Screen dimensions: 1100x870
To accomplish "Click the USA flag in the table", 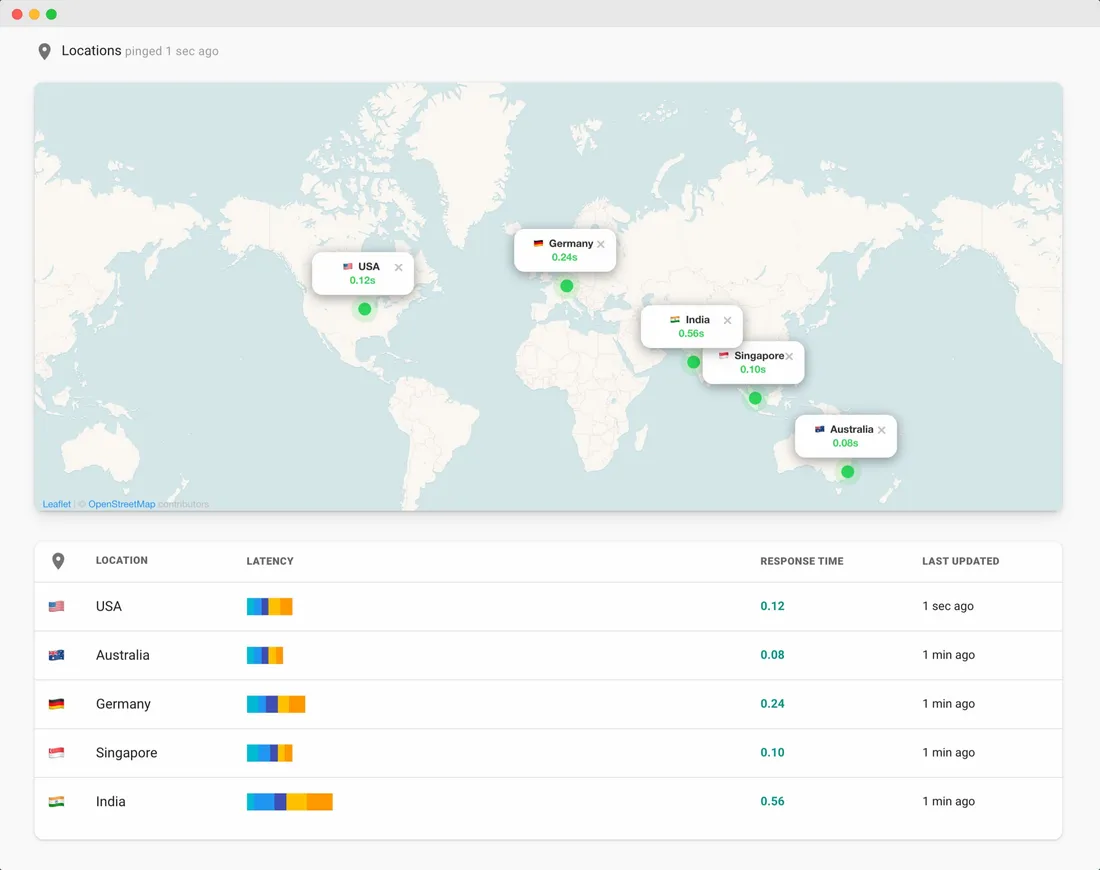I will pos(56,606).
